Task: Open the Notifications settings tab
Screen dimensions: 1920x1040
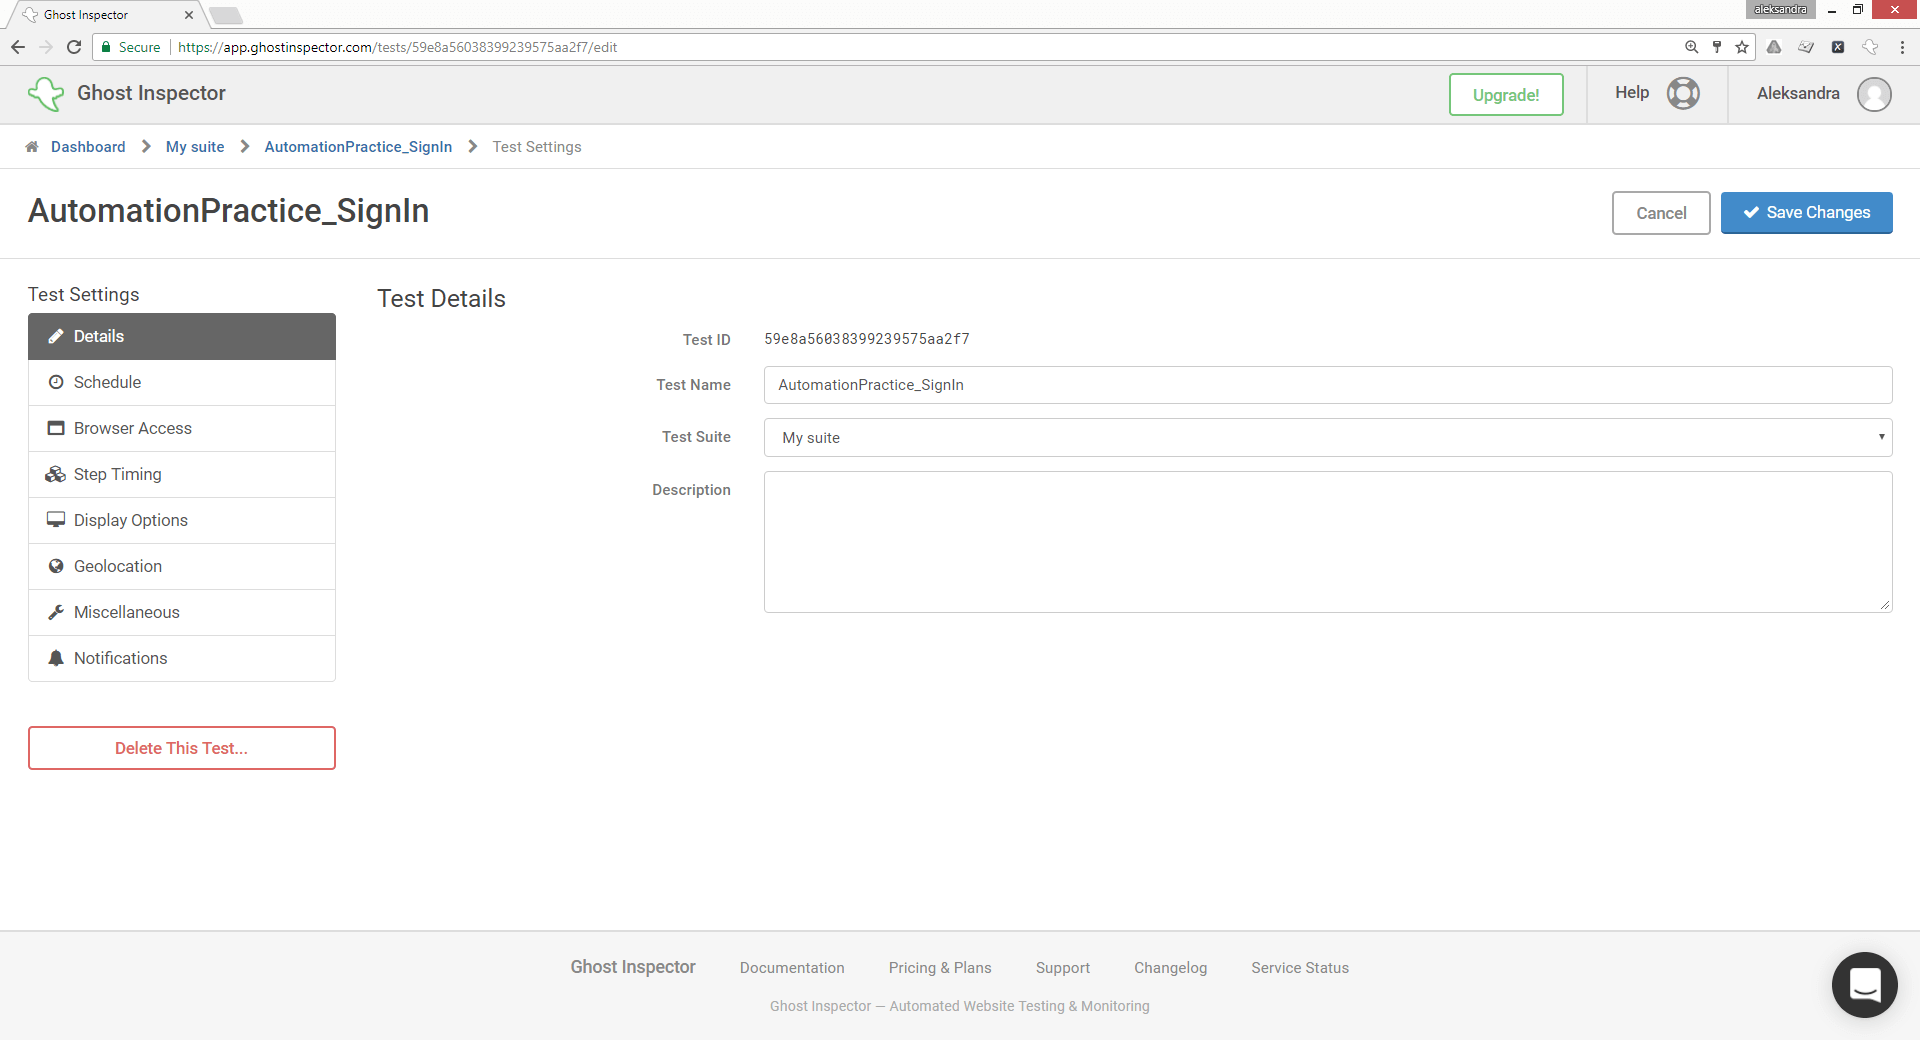Action: pos(182,658)
